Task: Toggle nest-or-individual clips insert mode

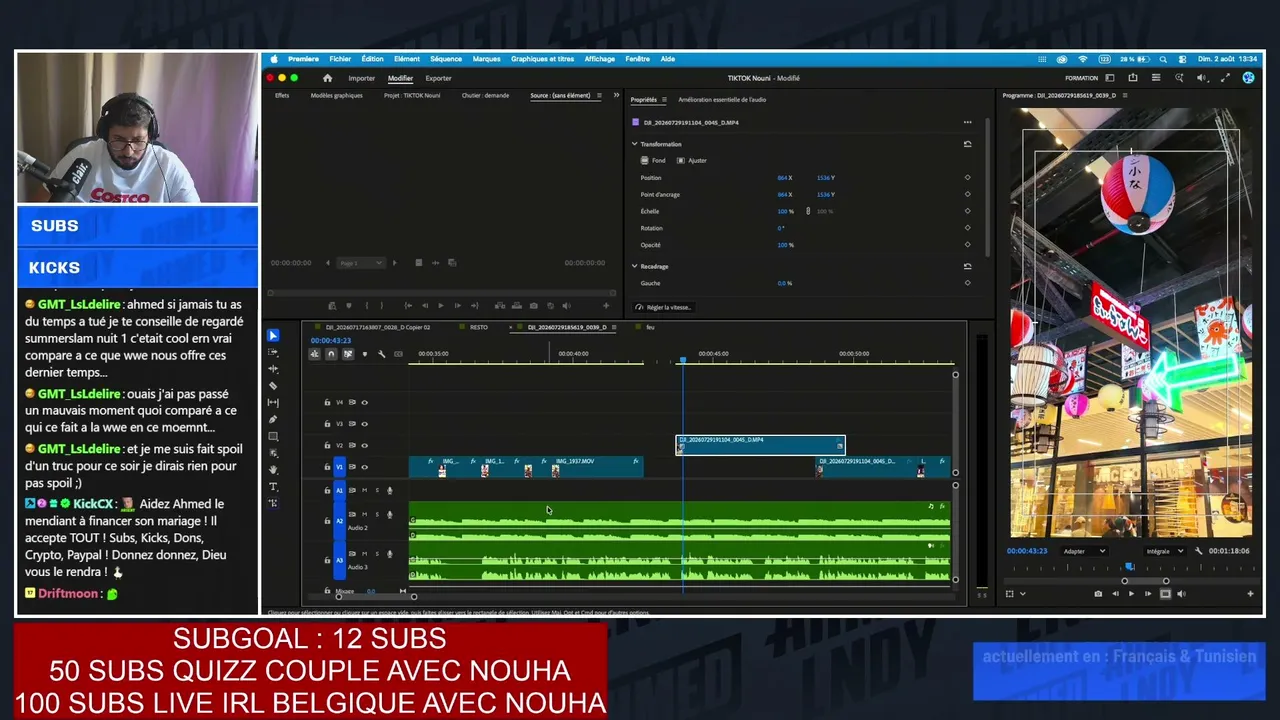Action: coord(315,354)
